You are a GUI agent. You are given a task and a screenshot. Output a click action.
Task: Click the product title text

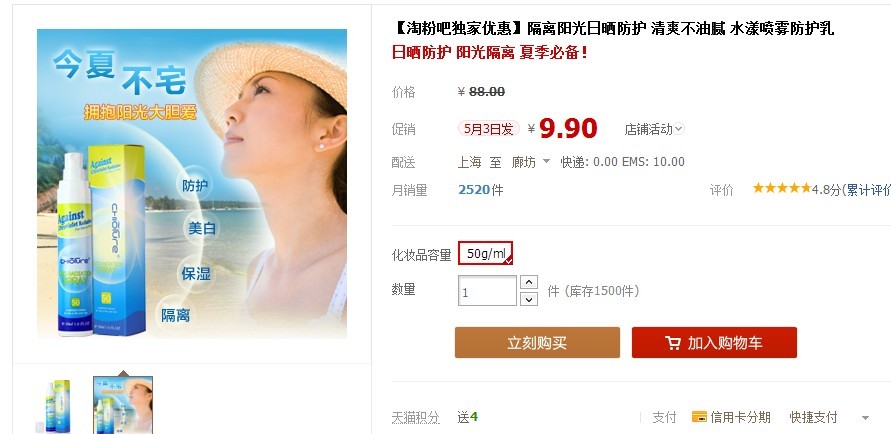[x=613, y=28]
